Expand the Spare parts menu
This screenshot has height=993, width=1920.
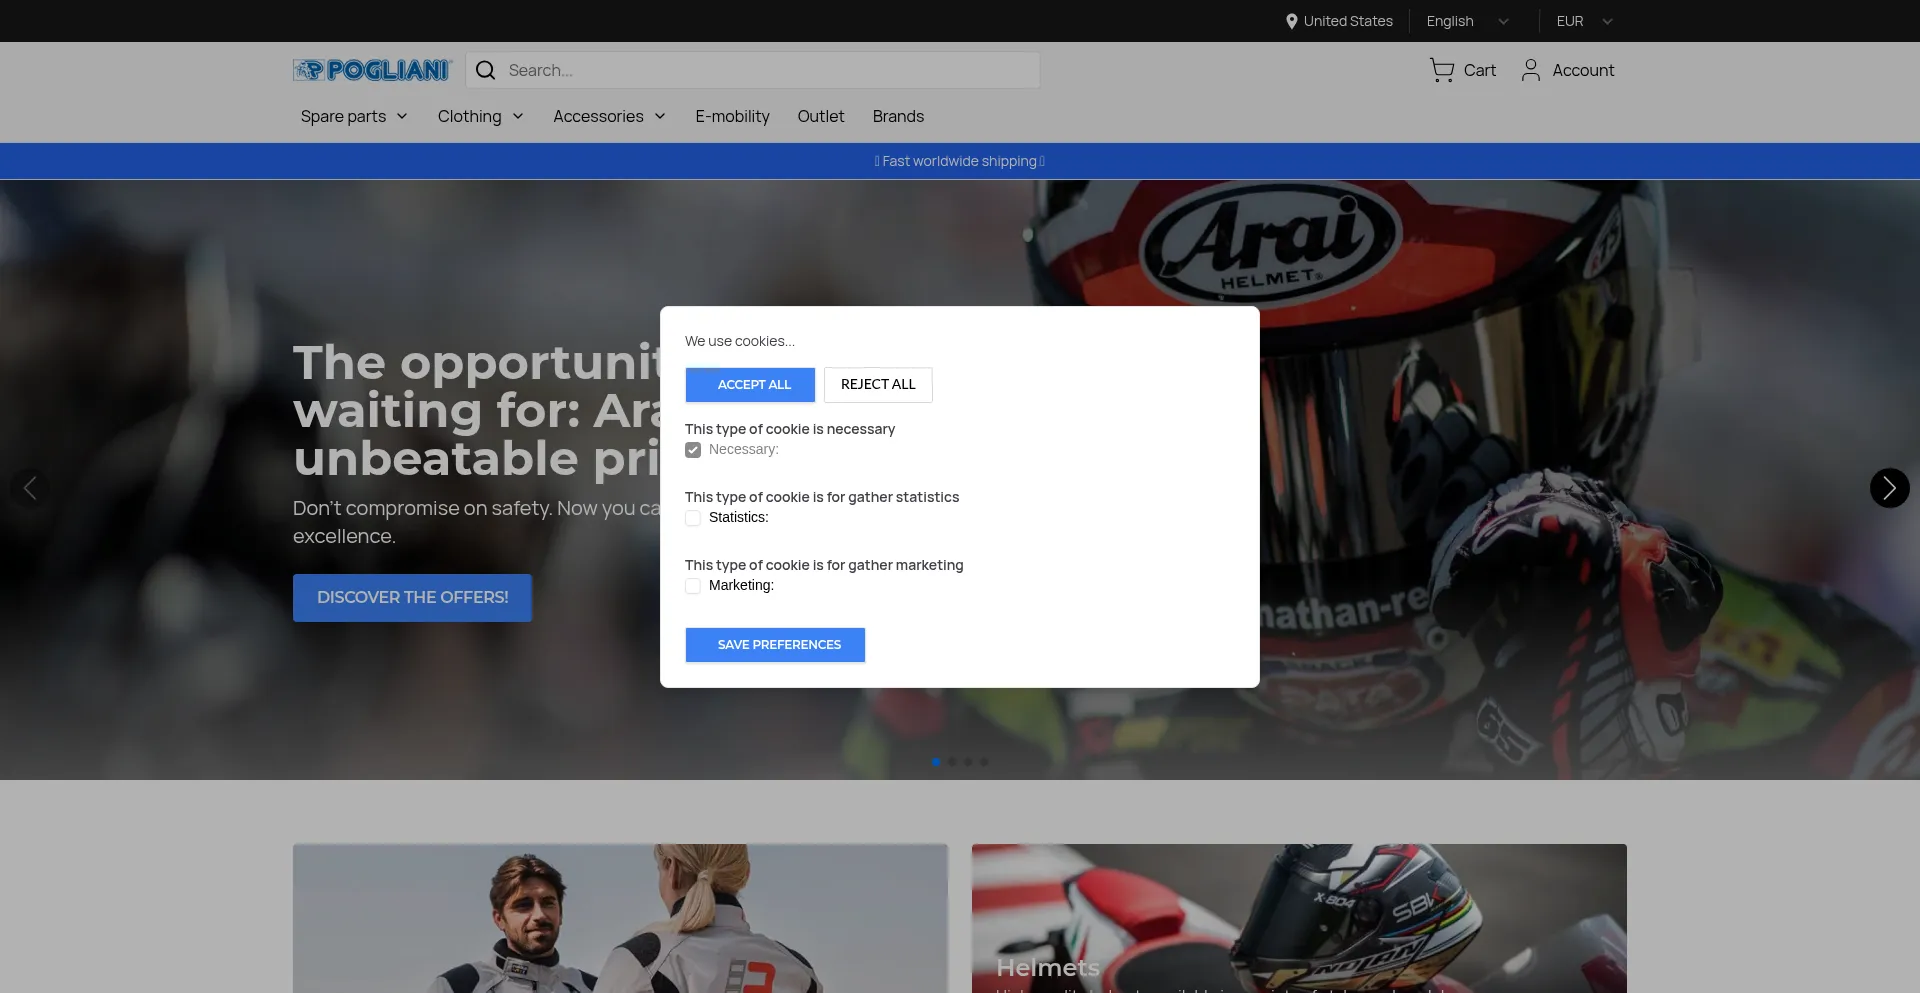(x=354, y=116)
